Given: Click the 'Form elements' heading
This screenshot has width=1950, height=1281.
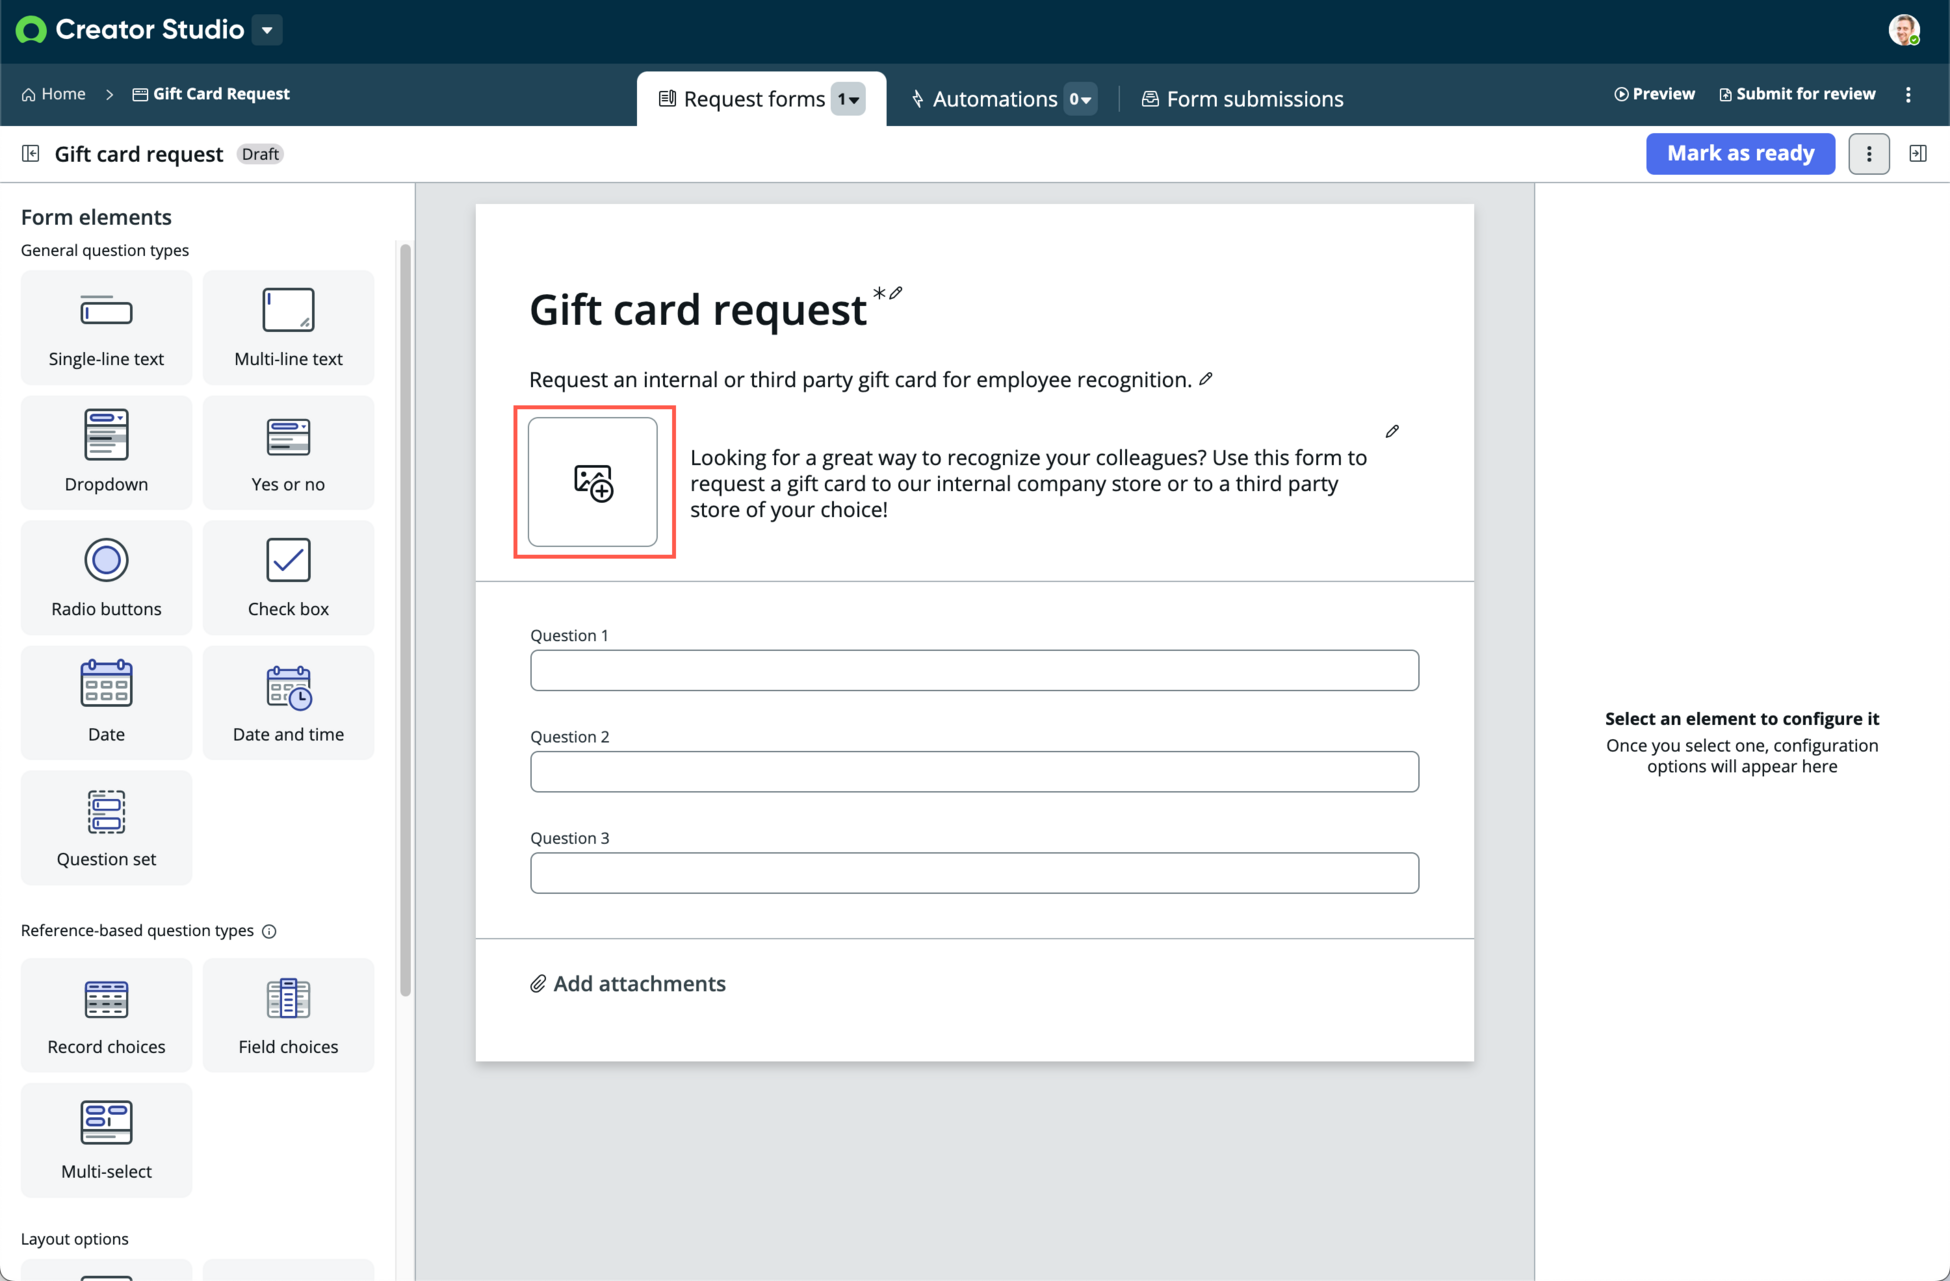Looking at the screenshot, I should 96,217.
